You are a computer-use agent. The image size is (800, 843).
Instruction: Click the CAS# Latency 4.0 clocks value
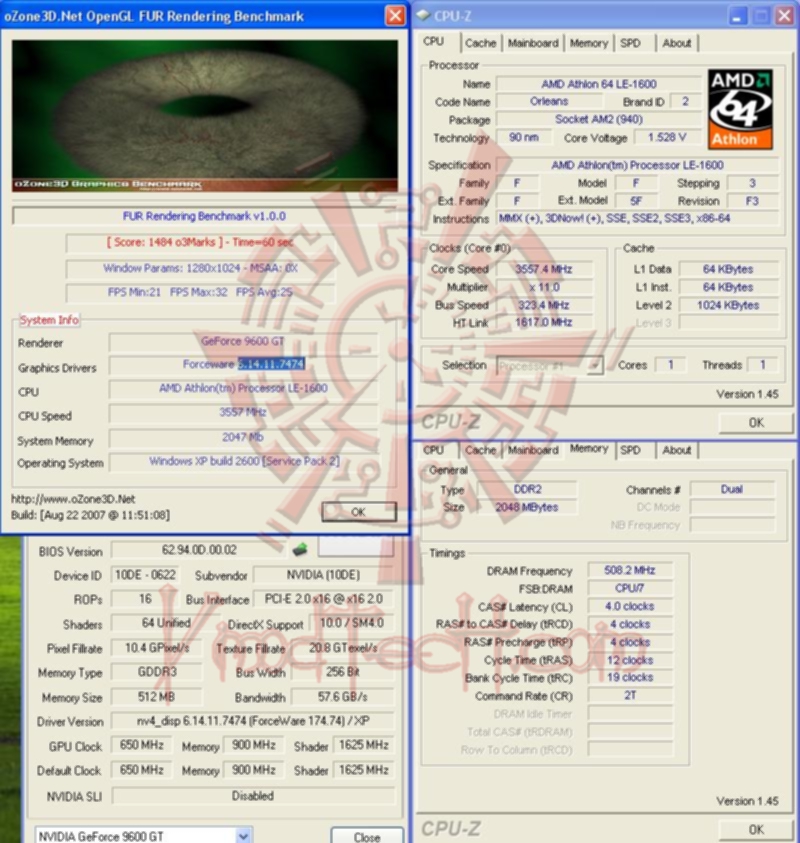click(630, 606)
